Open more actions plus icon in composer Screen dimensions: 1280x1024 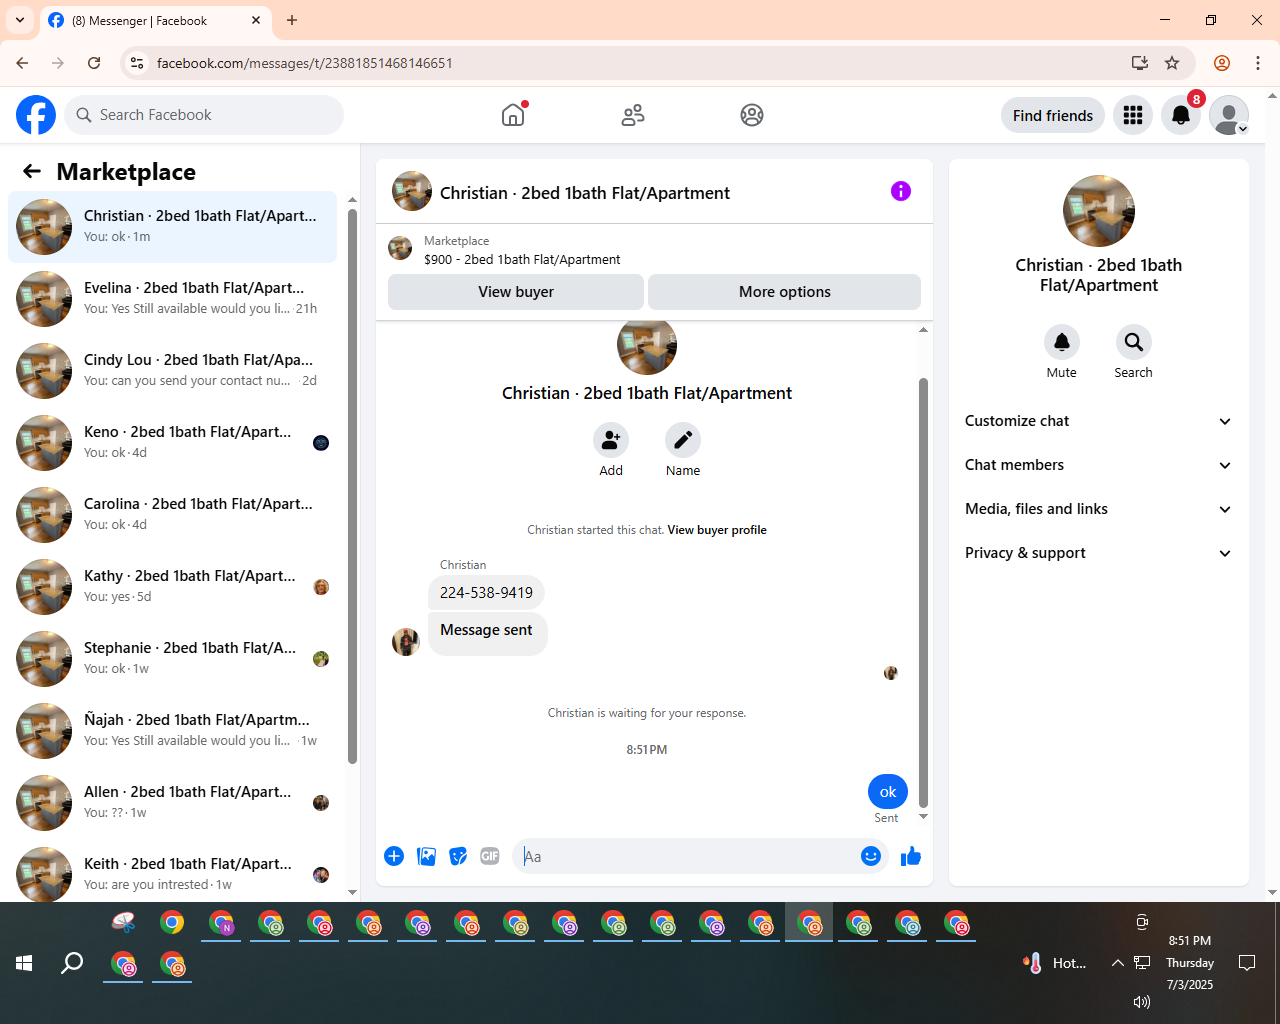(394, 856)
